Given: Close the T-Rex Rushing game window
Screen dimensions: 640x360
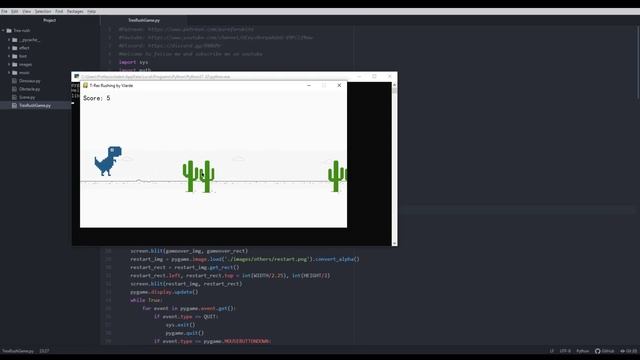Looking at the screenshot, I should (339, 85).
